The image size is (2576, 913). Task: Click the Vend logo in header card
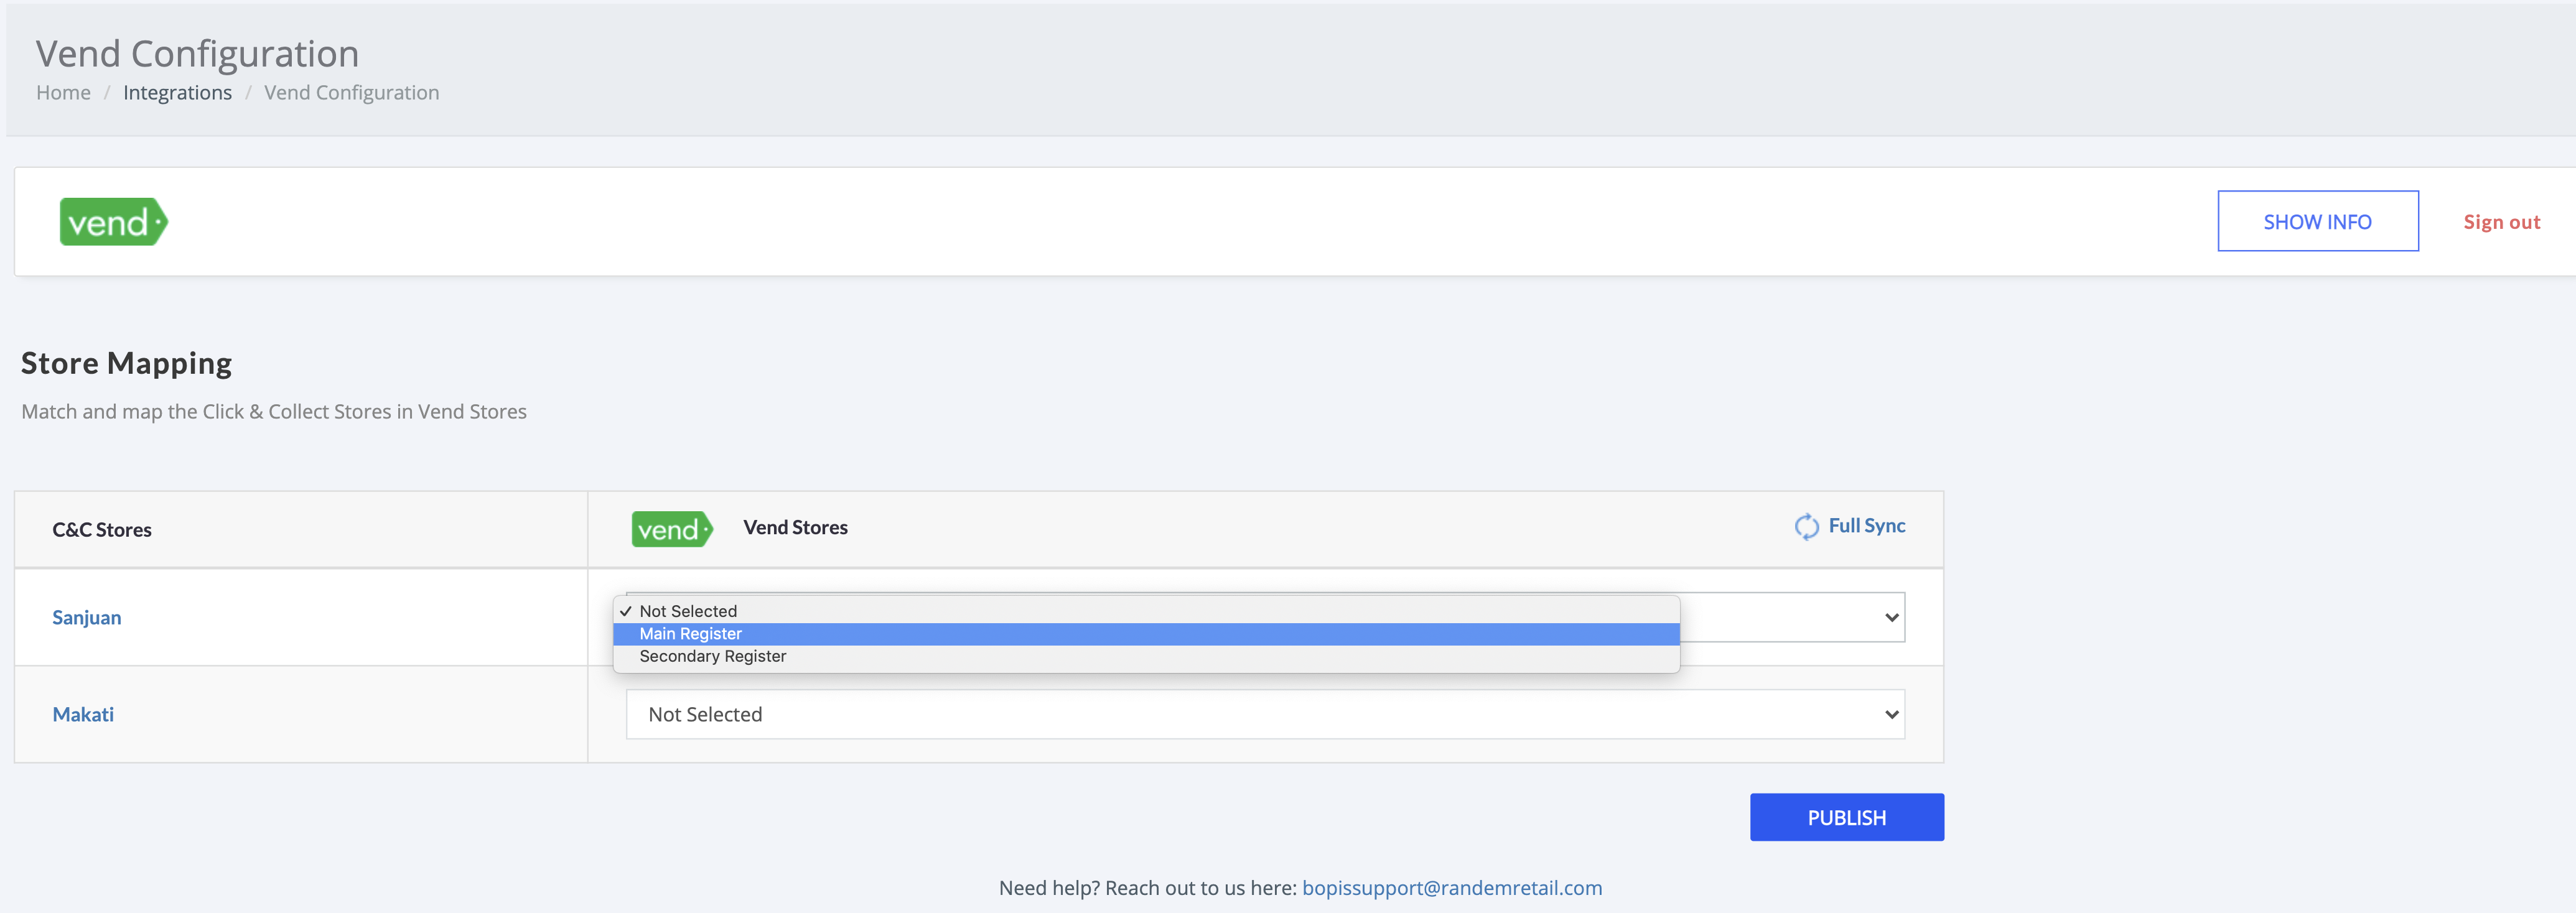tap(113, 222)
